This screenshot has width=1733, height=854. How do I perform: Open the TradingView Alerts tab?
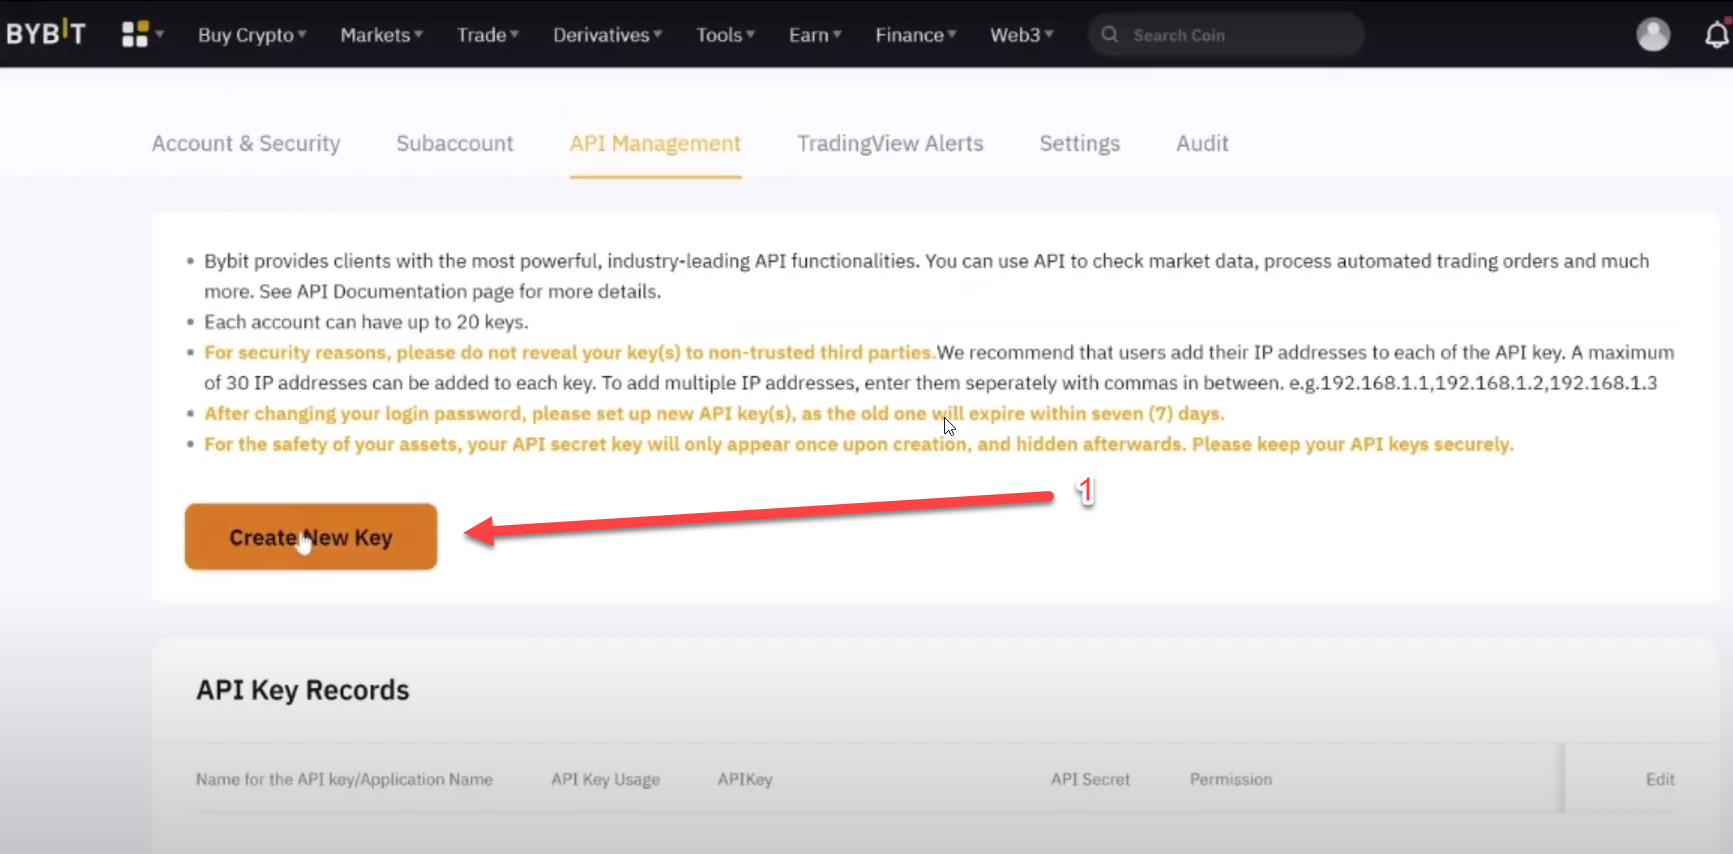coord(890,143)
